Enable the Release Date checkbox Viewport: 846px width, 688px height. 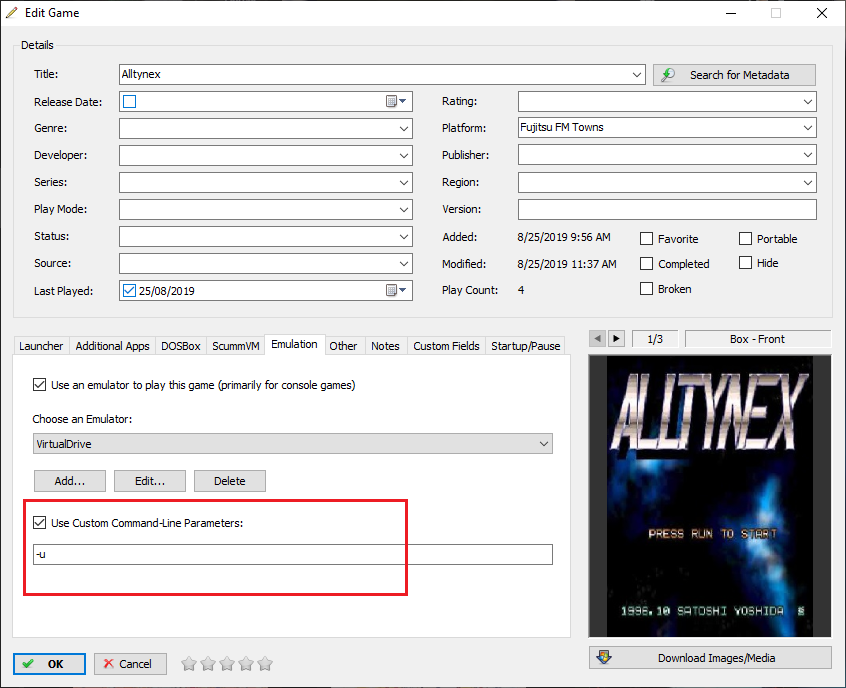[129, 101]
